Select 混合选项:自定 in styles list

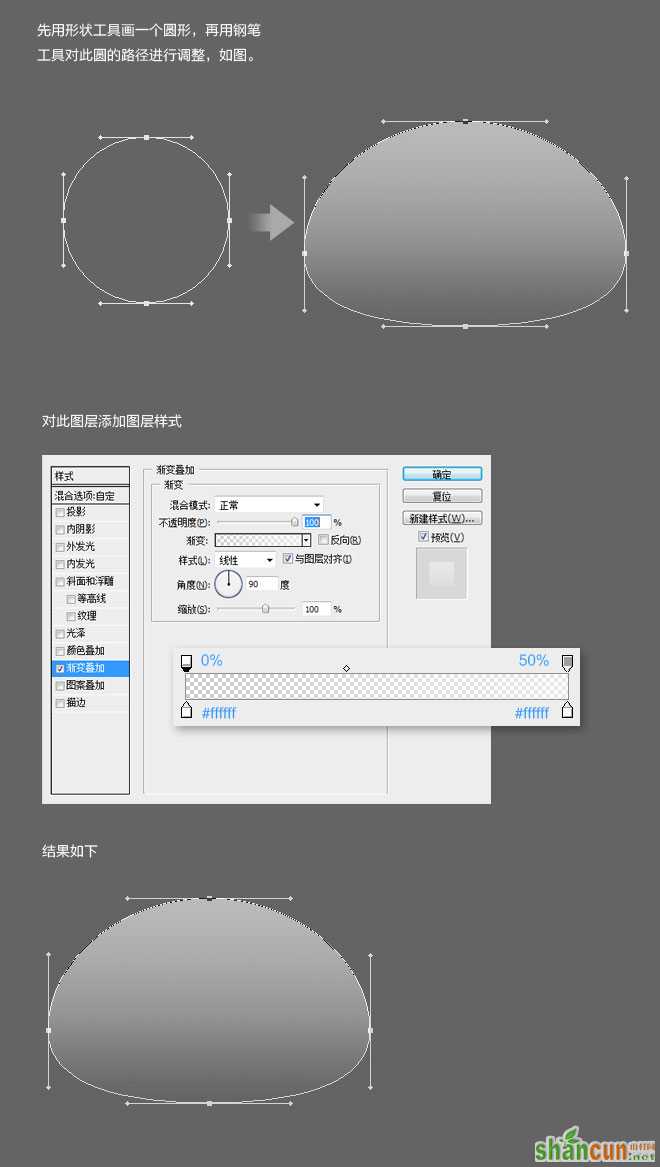click(90, 495)
